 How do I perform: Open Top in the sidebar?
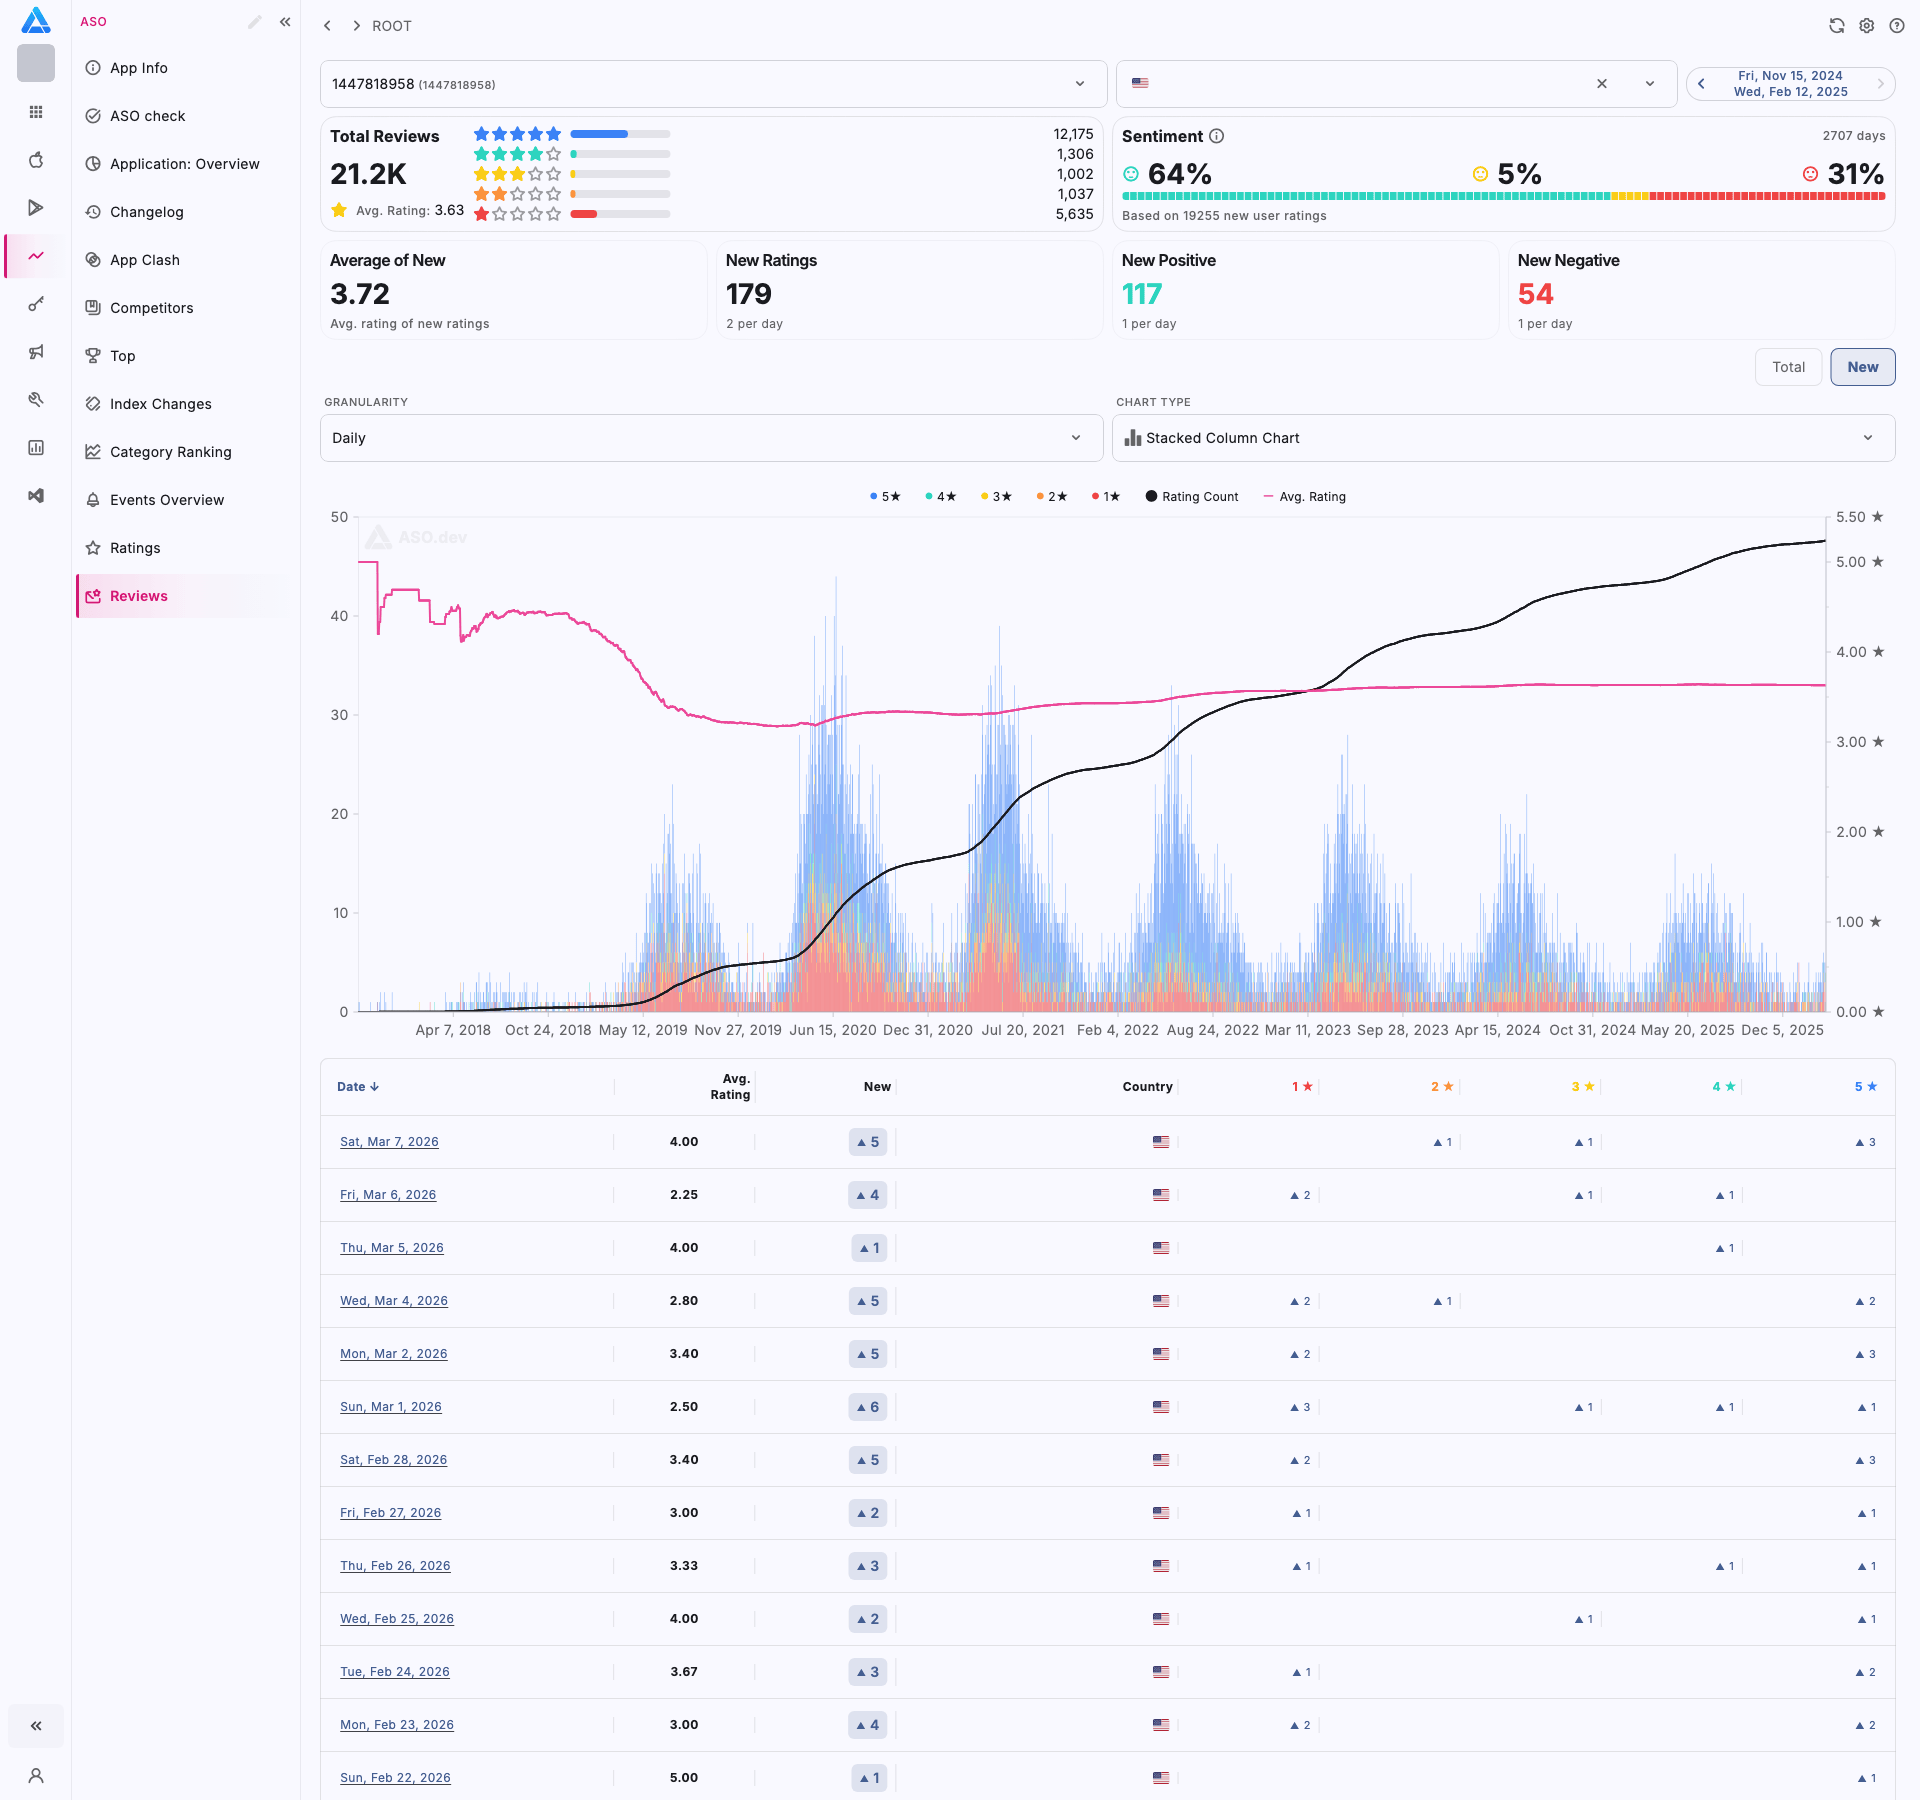tap(123, 356)
